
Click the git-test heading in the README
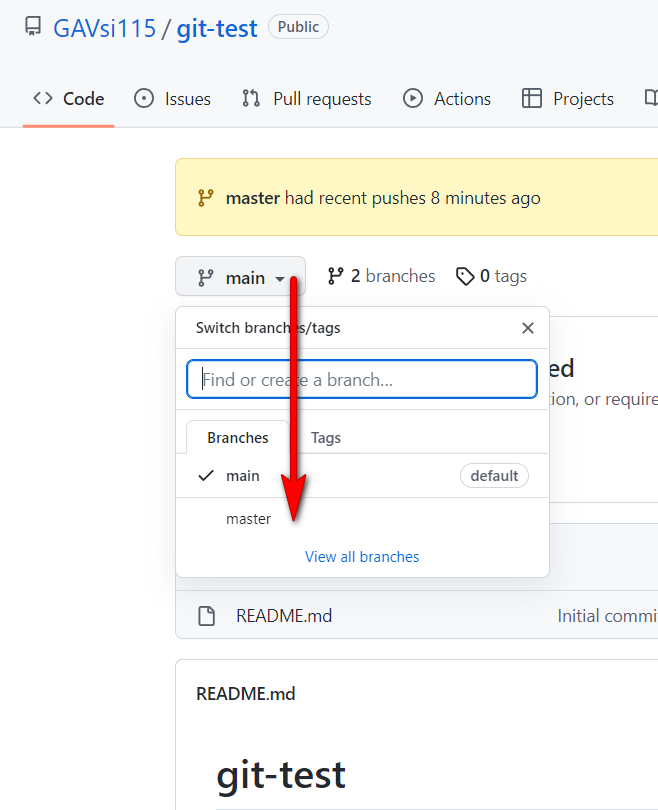[281, 776]
